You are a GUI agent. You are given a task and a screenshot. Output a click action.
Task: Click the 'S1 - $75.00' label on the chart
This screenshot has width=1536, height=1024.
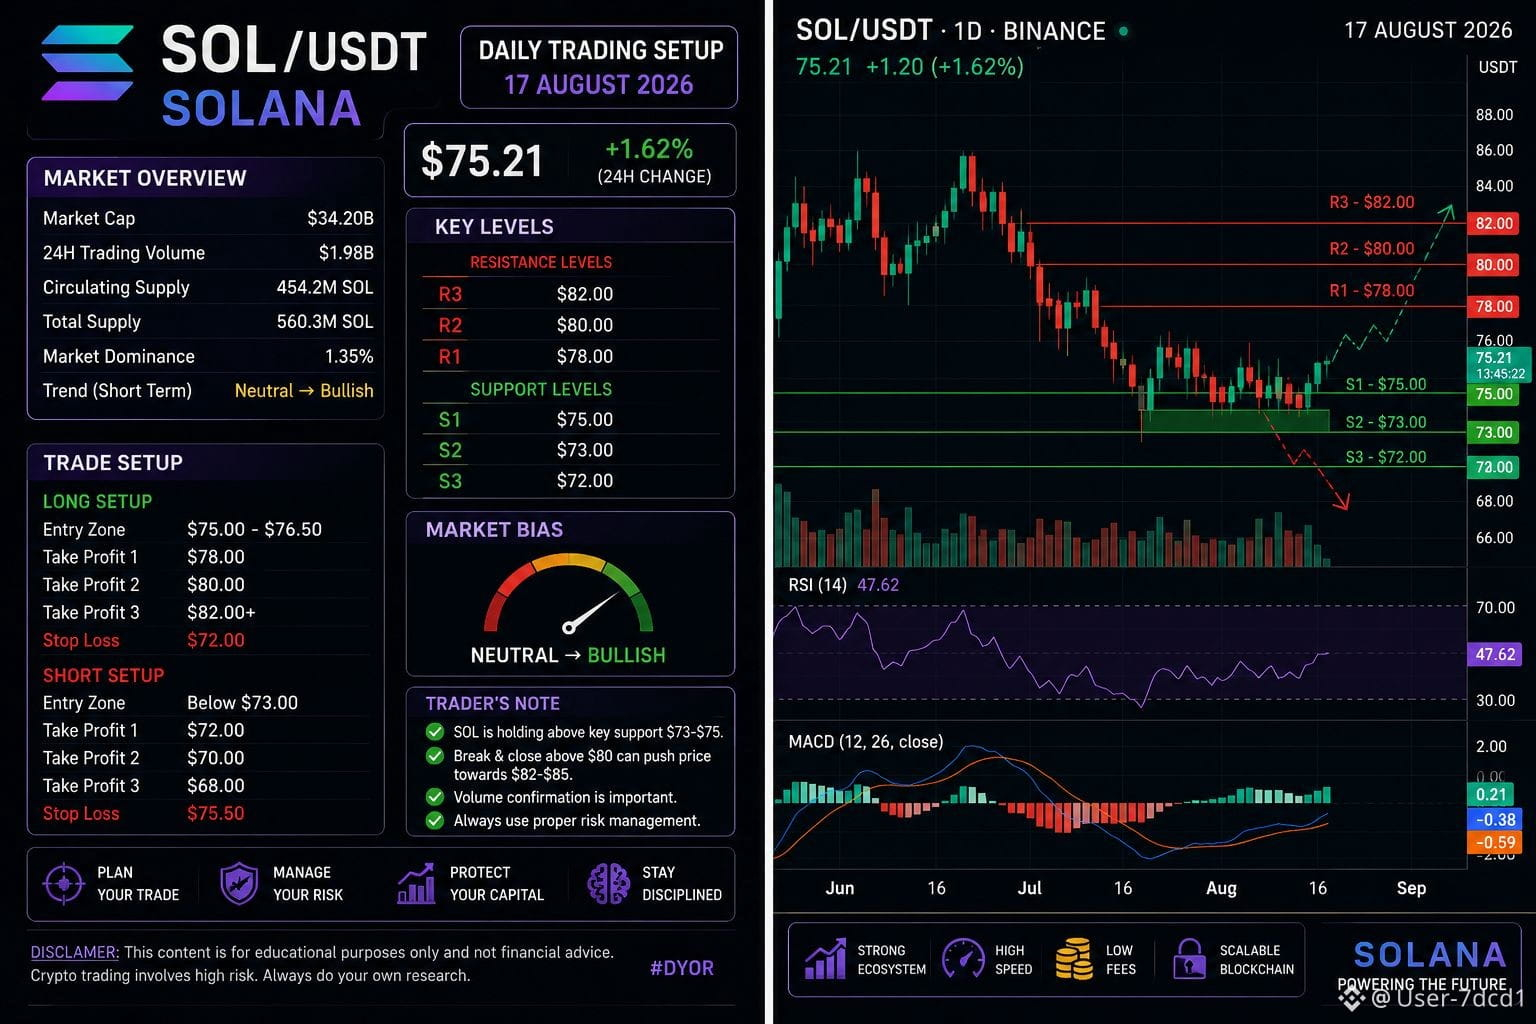point(1386,384)
